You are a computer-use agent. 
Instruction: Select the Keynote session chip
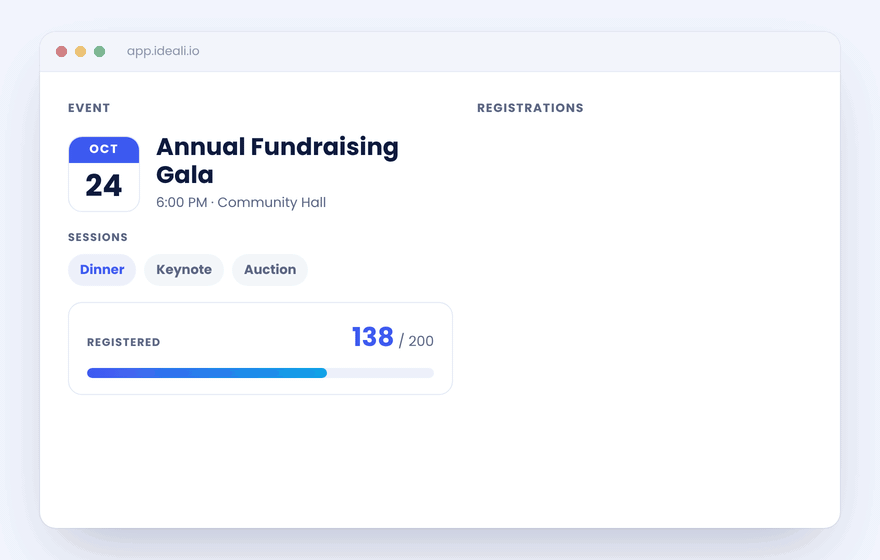pyautogui.click(x=184, y=270)
